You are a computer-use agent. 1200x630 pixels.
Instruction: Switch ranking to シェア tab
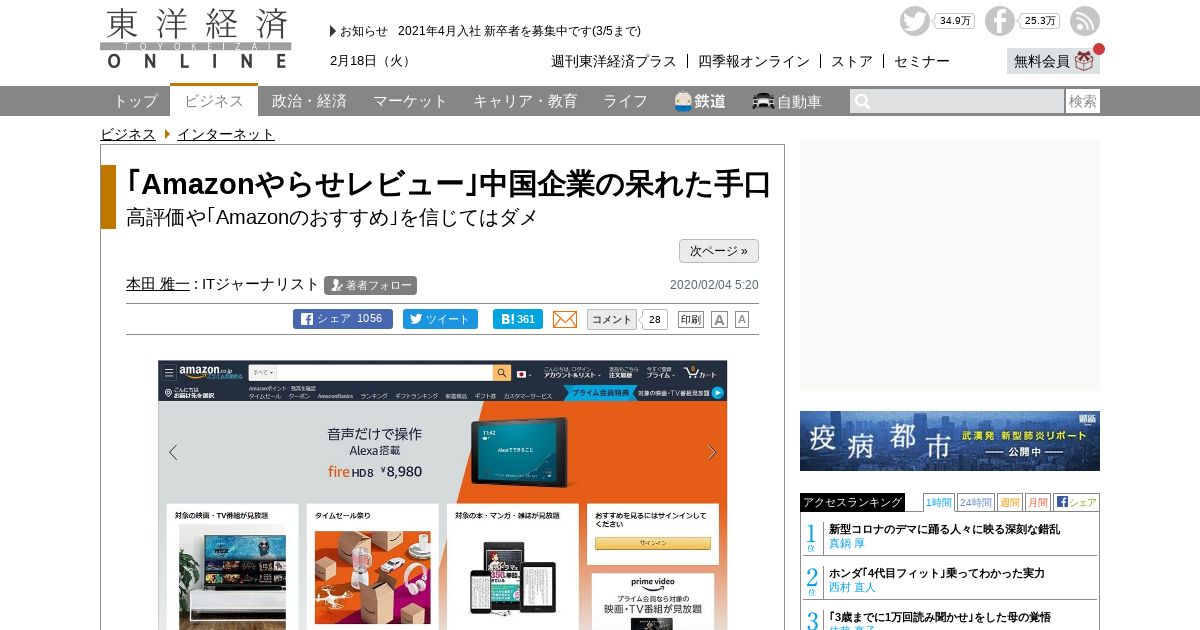point(1076,502)
